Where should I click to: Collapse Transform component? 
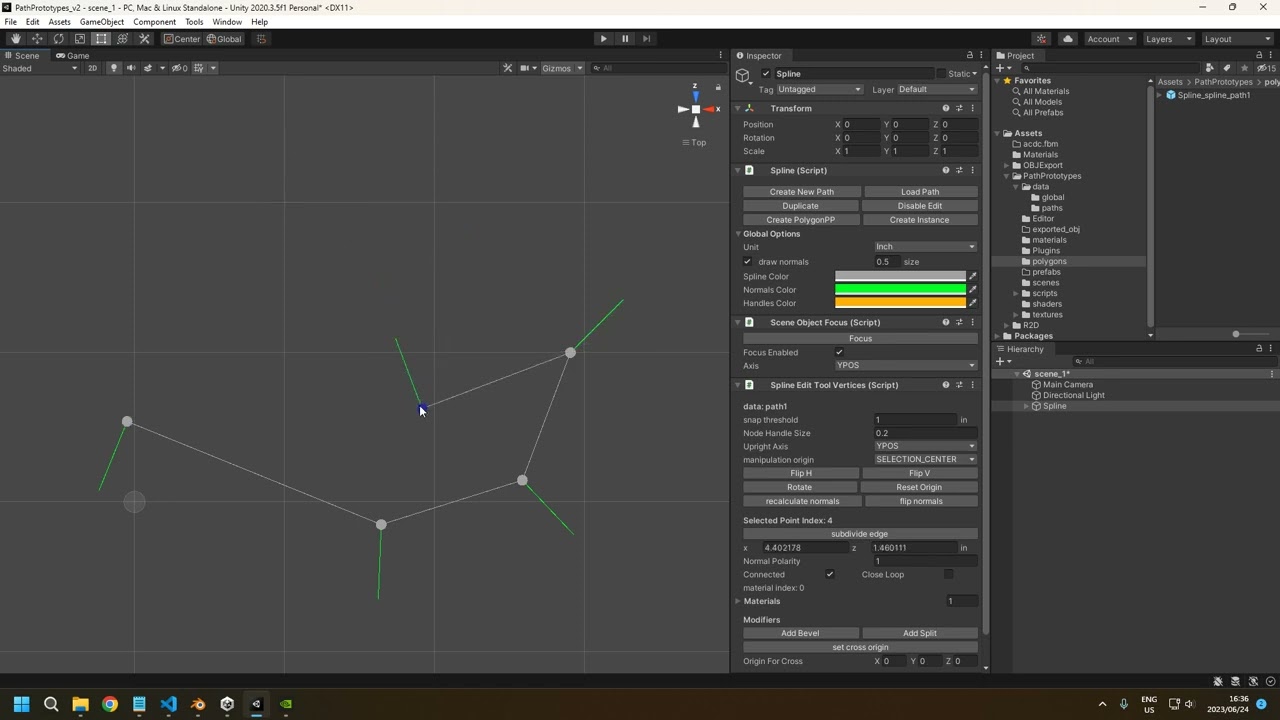click(738, 108)
